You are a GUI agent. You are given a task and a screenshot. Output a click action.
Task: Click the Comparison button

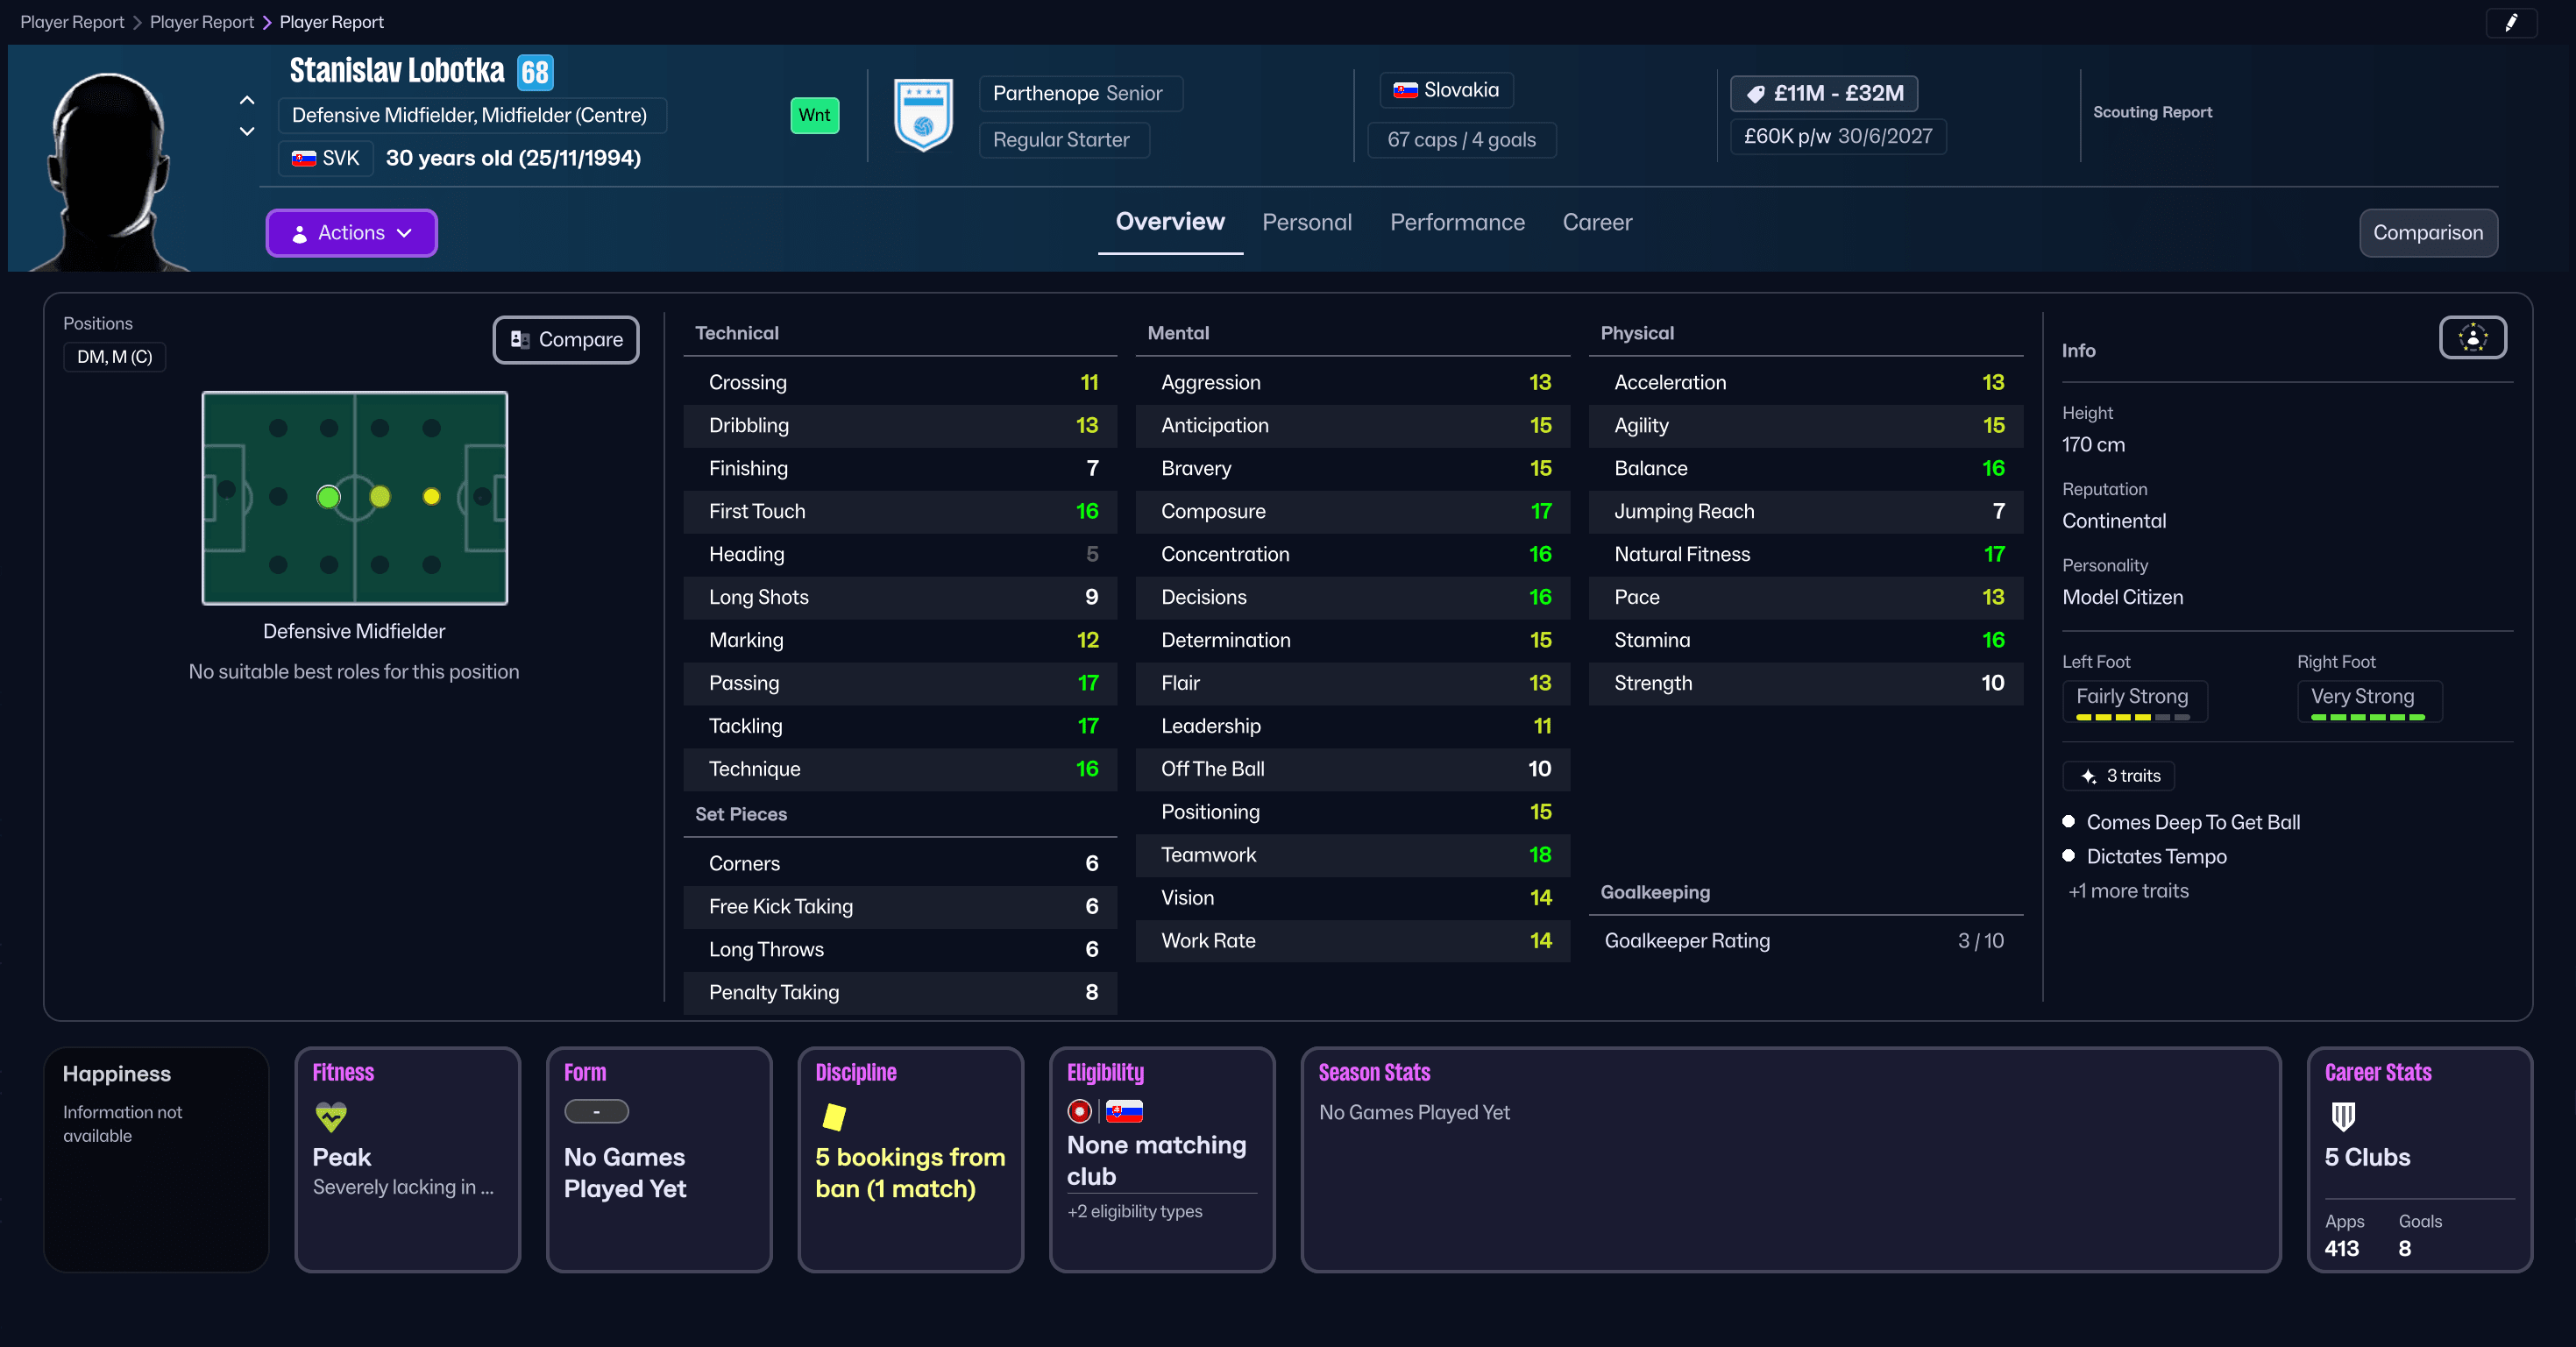[x=2428, y=232]
